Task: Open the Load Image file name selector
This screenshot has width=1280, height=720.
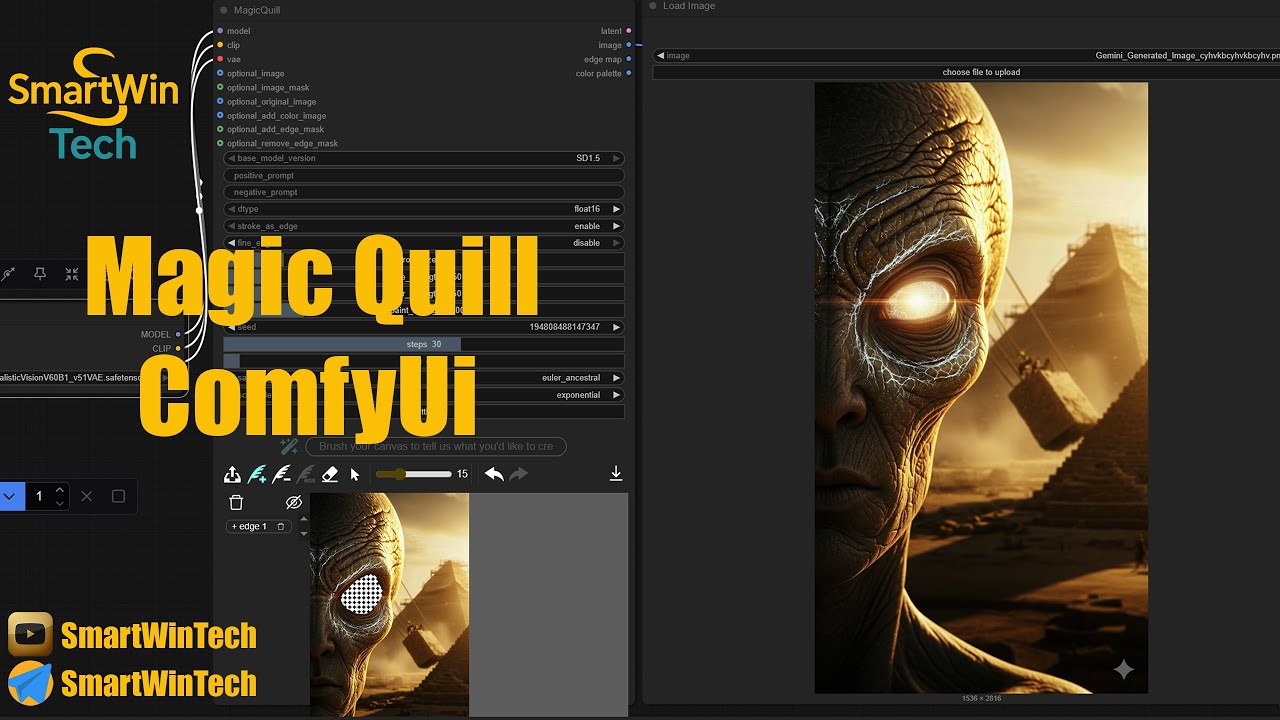Action: pyautogui.click(x=966, y=55)
